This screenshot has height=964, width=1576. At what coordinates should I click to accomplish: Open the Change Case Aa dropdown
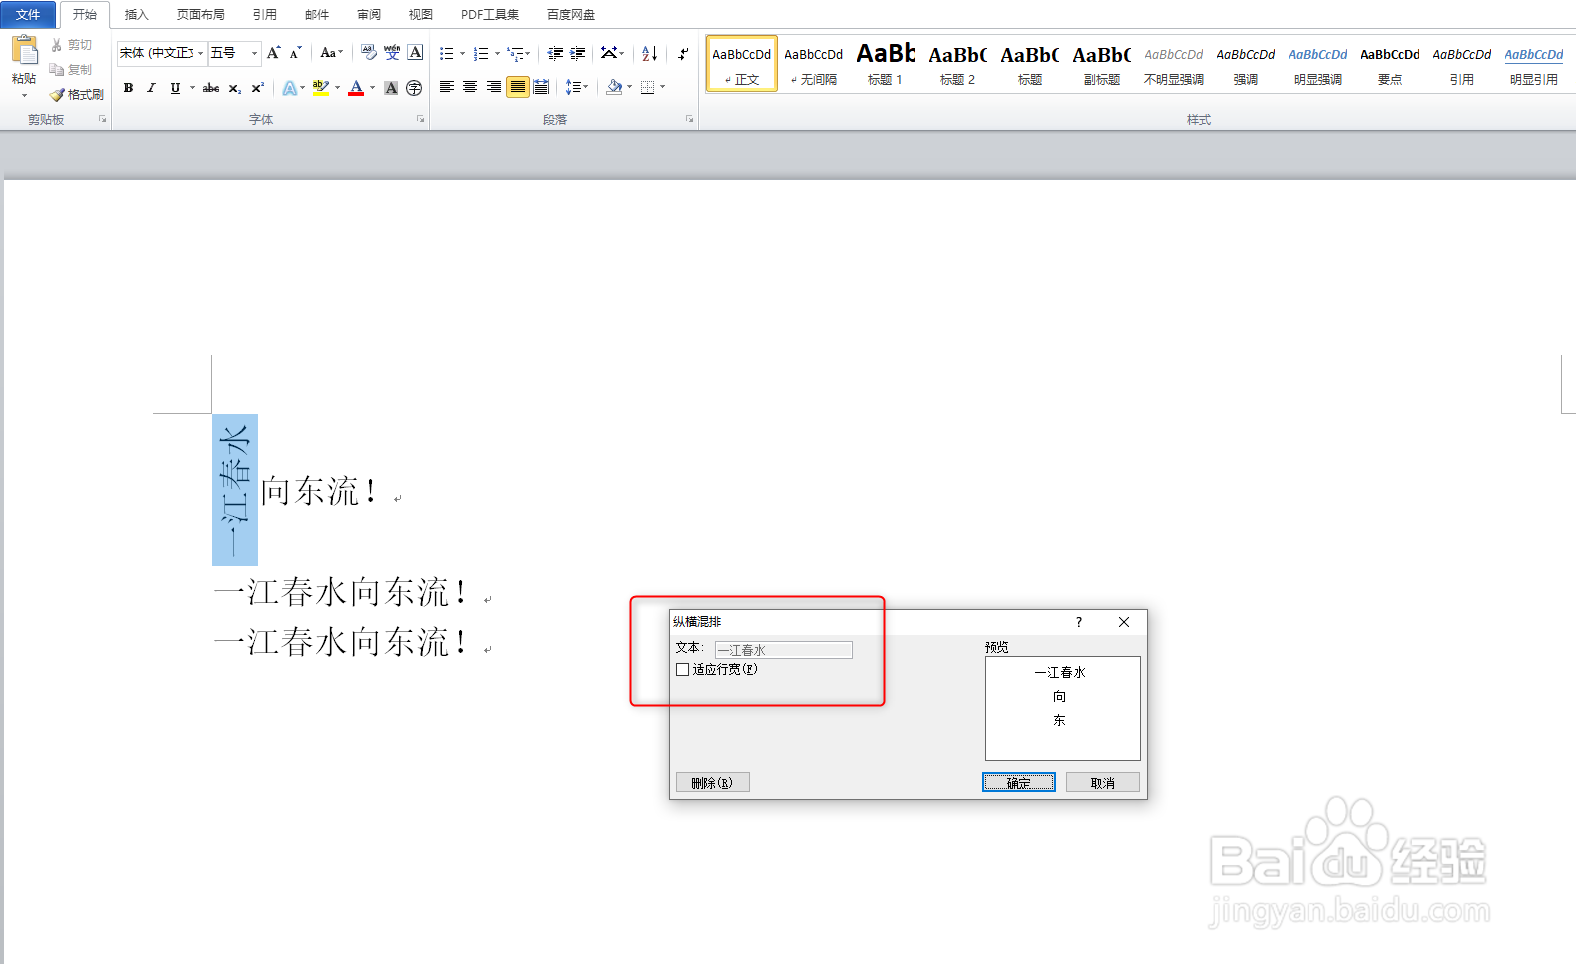331,53
